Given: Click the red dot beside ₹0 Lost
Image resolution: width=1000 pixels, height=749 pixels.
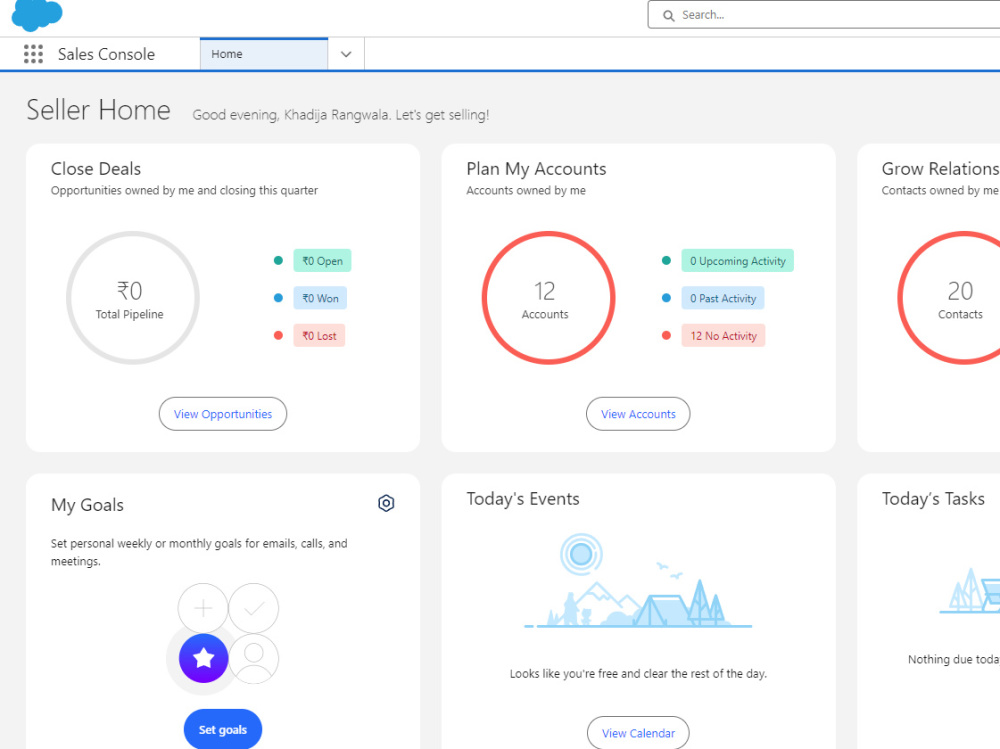Looking at the screenshot, I should (278, 336).
